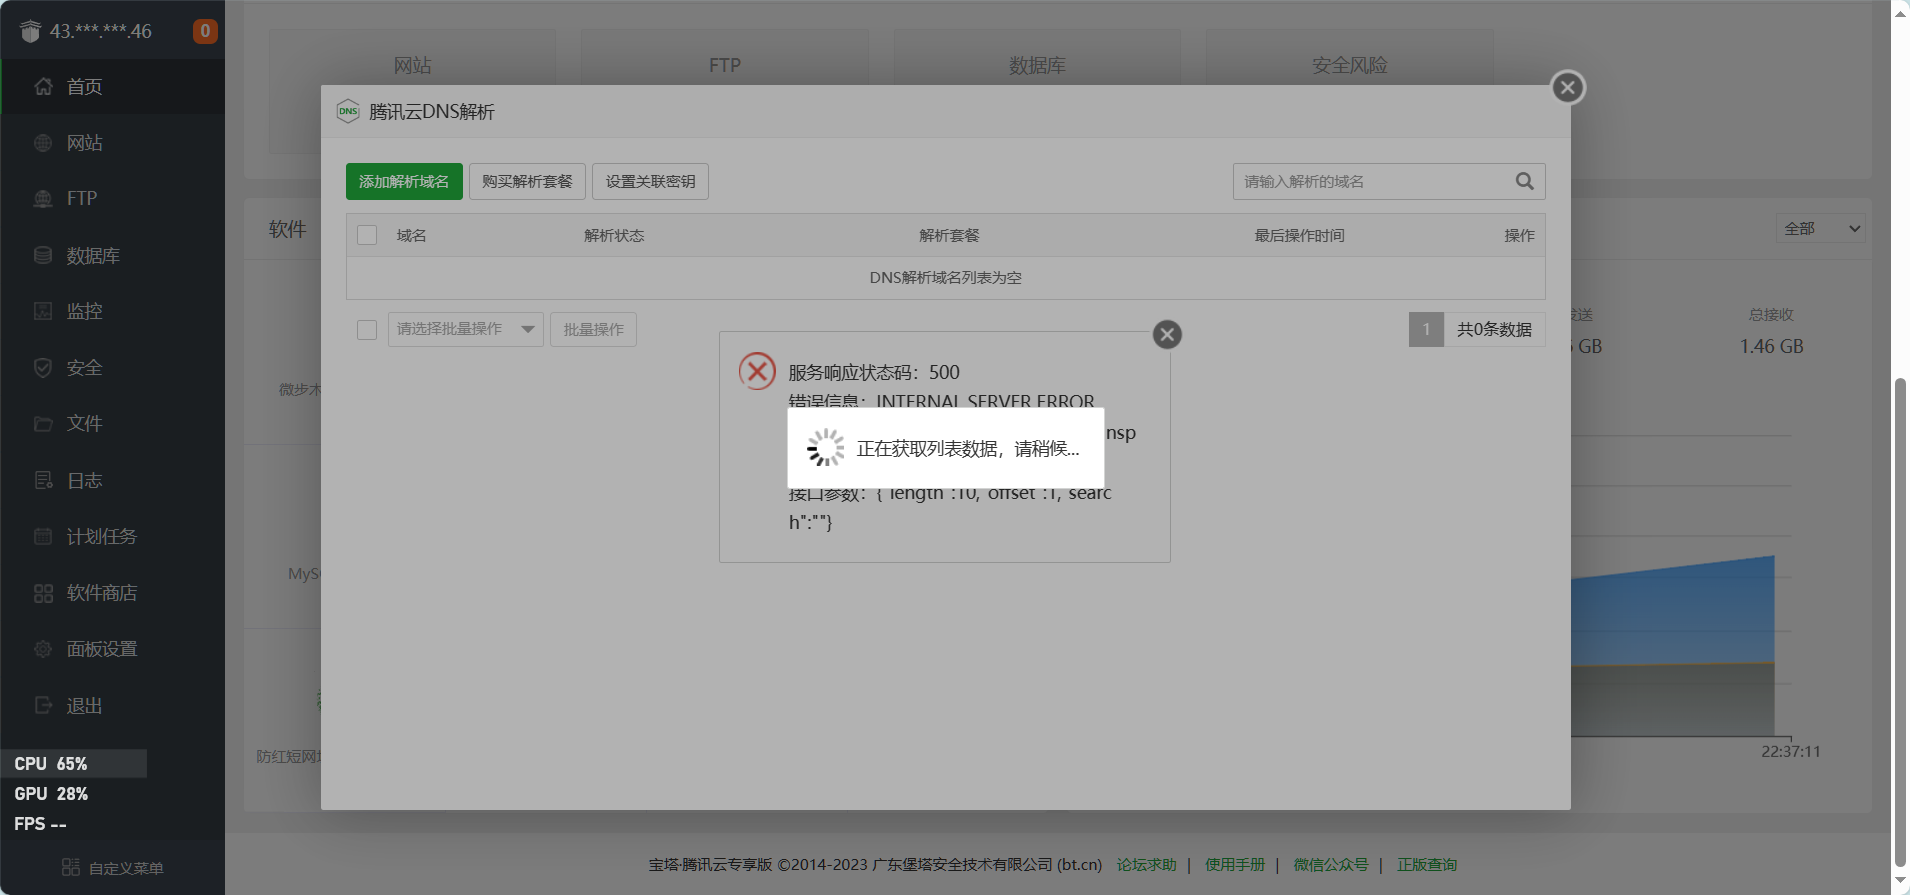Click the panel logo next to the IP address
Image resolution: width=1910 pixels, height=895 pixels.
[x=30, y=32]
